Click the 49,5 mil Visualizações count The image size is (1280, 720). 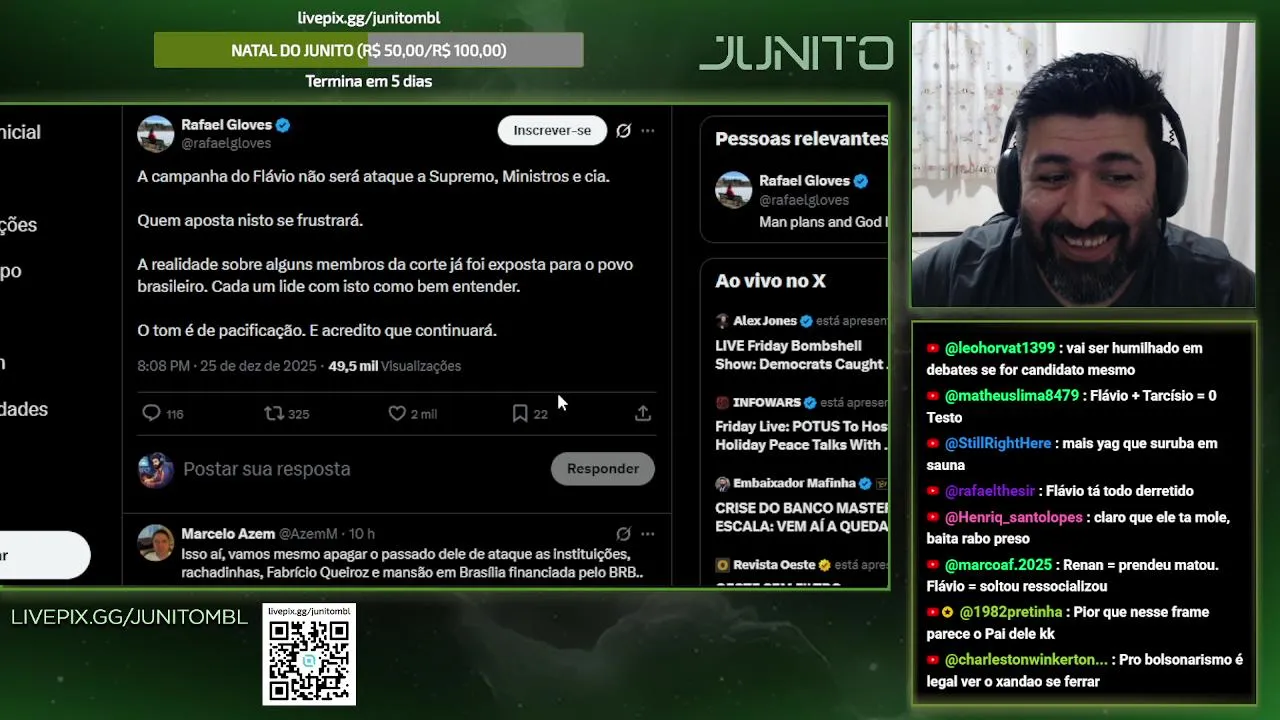coord(394,366)
